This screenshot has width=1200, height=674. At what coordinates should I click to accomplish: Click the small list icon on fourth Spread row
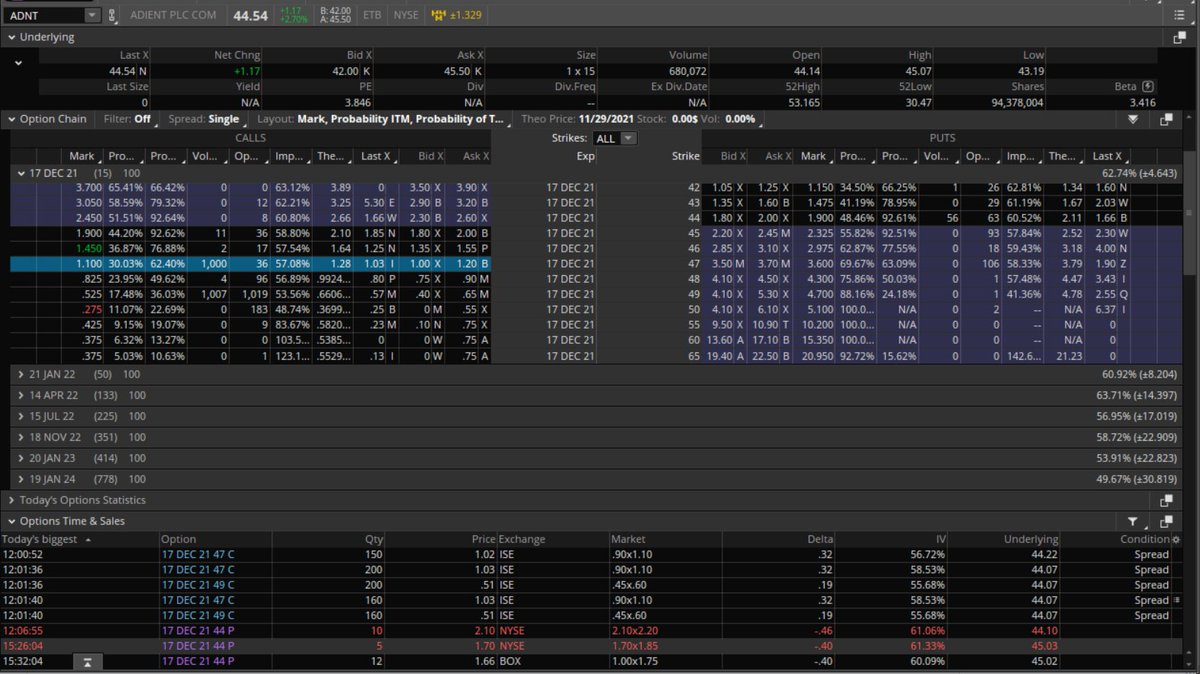(x=1177, y=600)
